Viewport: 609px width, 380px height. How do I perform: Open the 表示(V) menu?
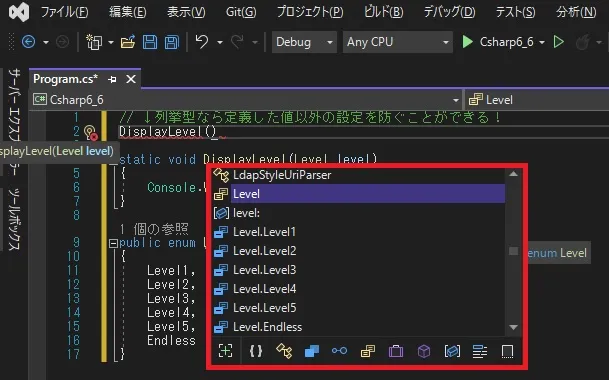click(186, 12)
